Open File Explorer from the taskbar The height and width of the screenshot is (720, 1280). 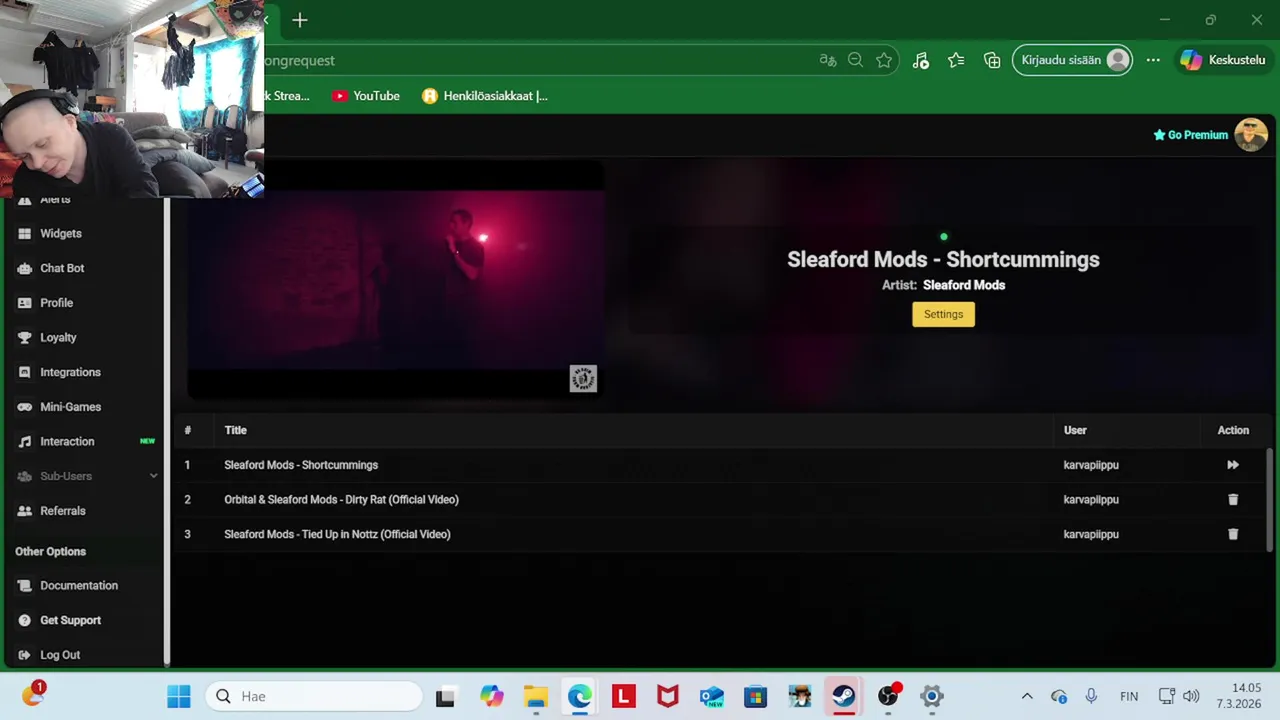[535, 696]
